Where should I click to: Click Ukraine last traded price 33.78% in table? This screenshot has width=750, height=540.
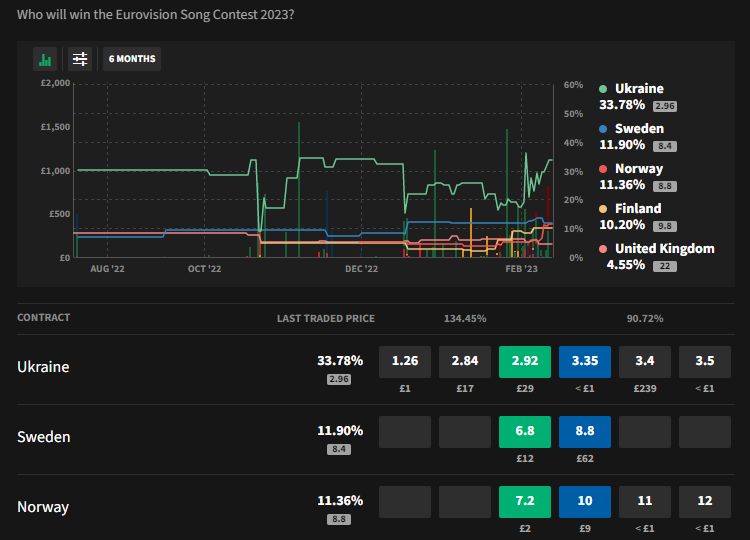340,361
